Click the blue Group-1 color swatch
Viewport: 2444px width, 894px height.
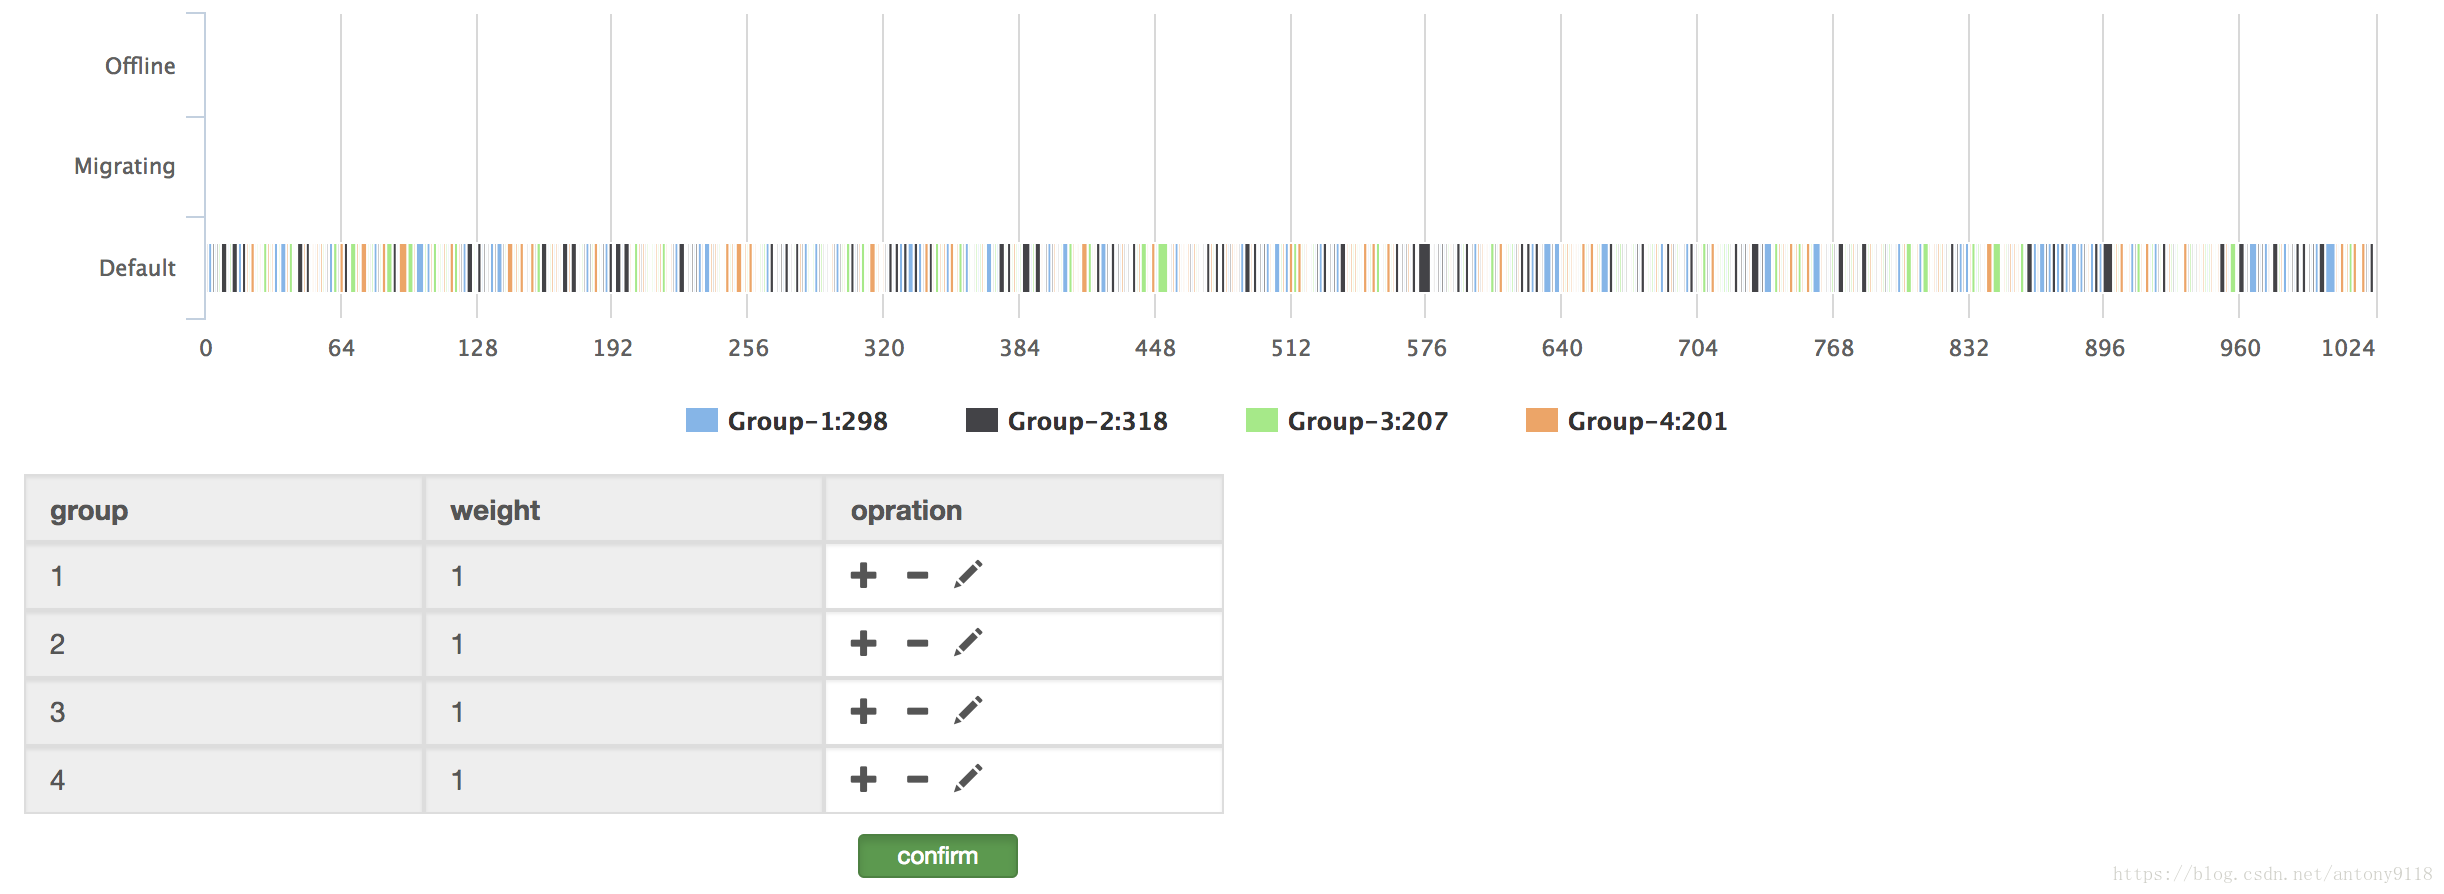coord(702,420)
